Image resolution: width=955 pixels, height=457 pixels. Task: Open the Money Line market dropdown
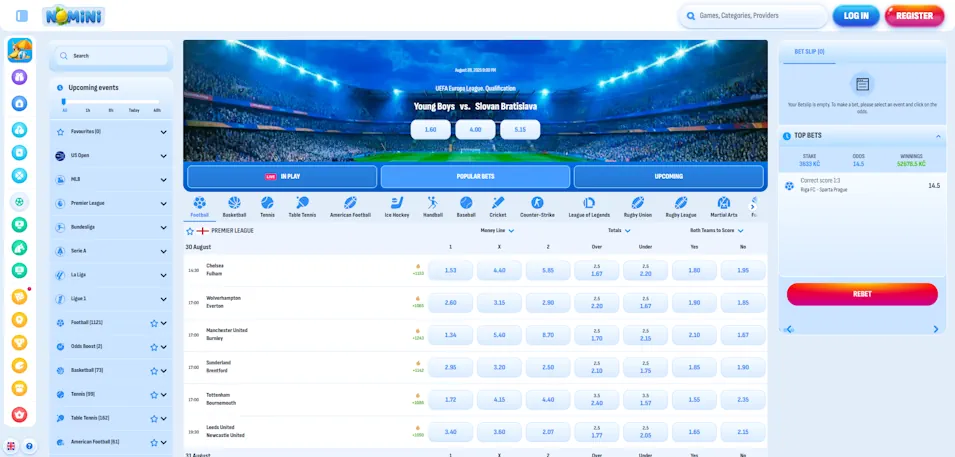pyautogui.click(x=497, y=231)
